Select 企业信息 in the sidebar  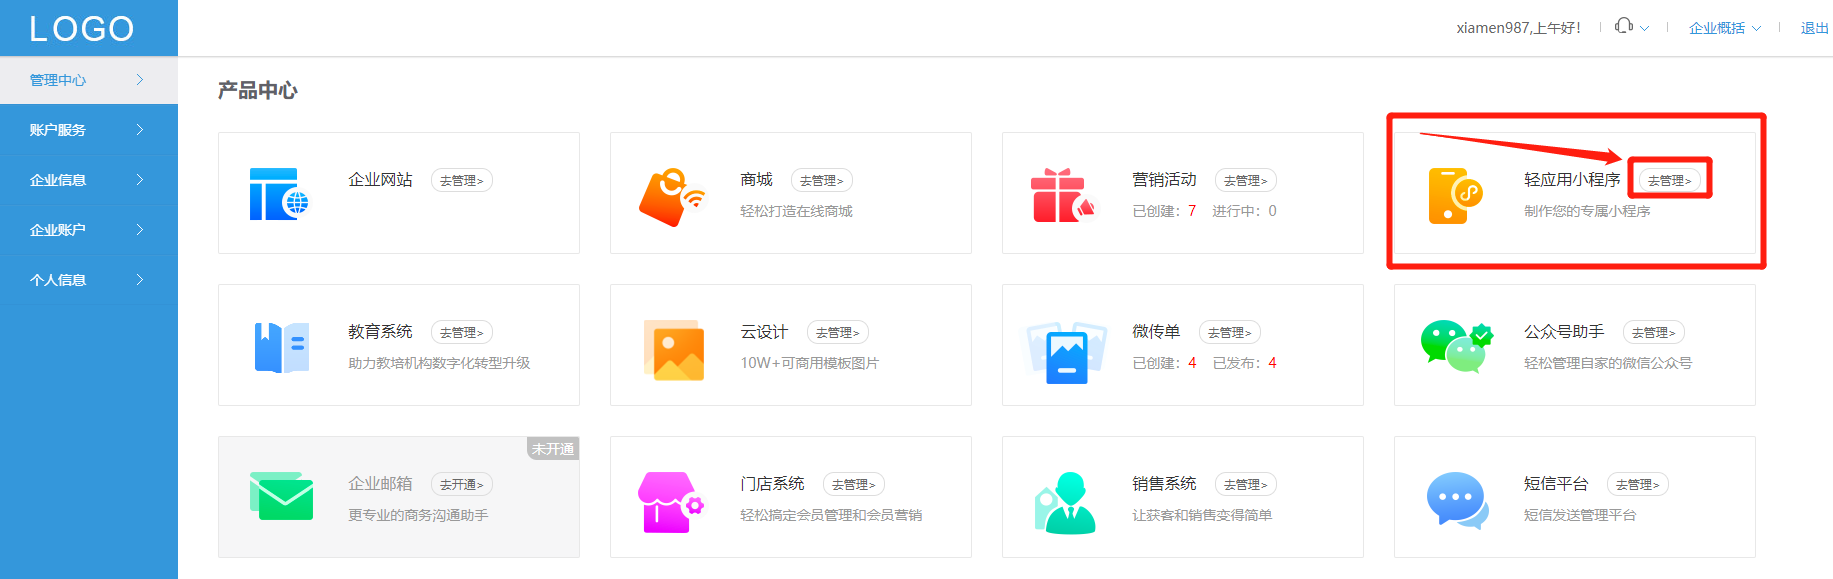89,180
